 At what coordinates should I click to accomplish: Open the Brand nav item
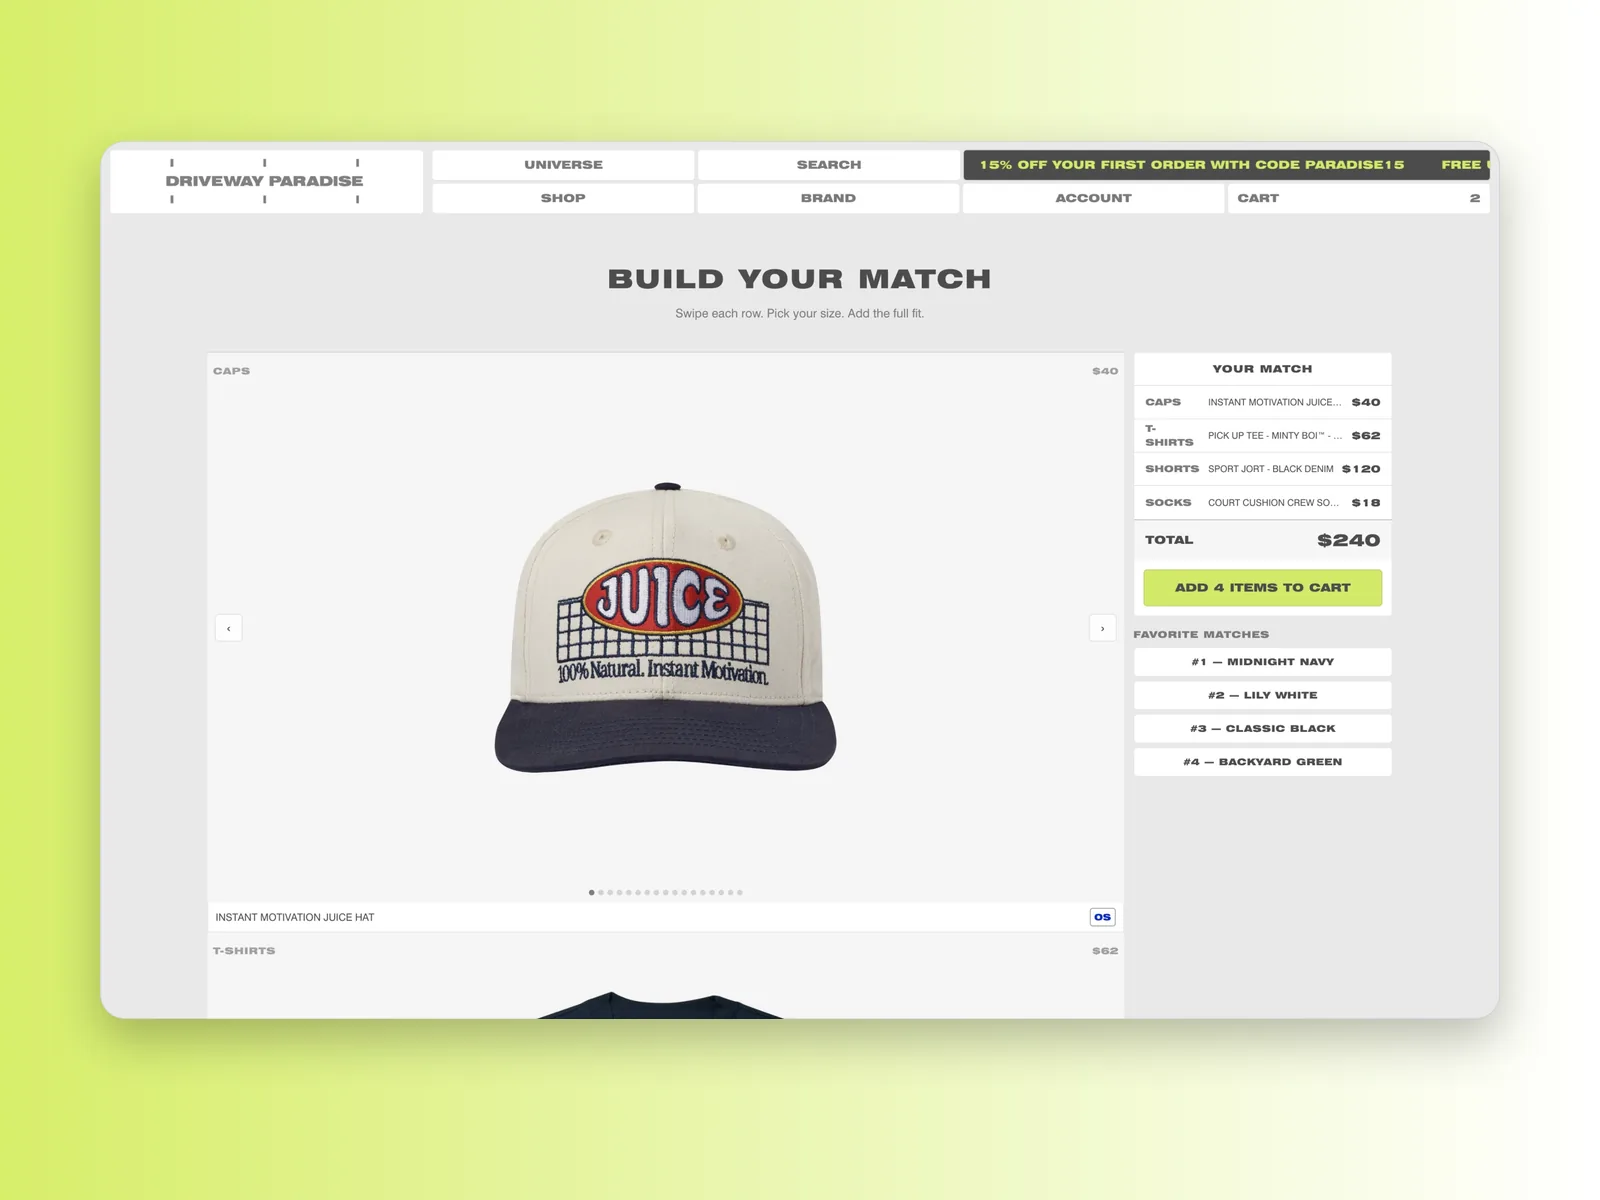[x=828, y=198]
